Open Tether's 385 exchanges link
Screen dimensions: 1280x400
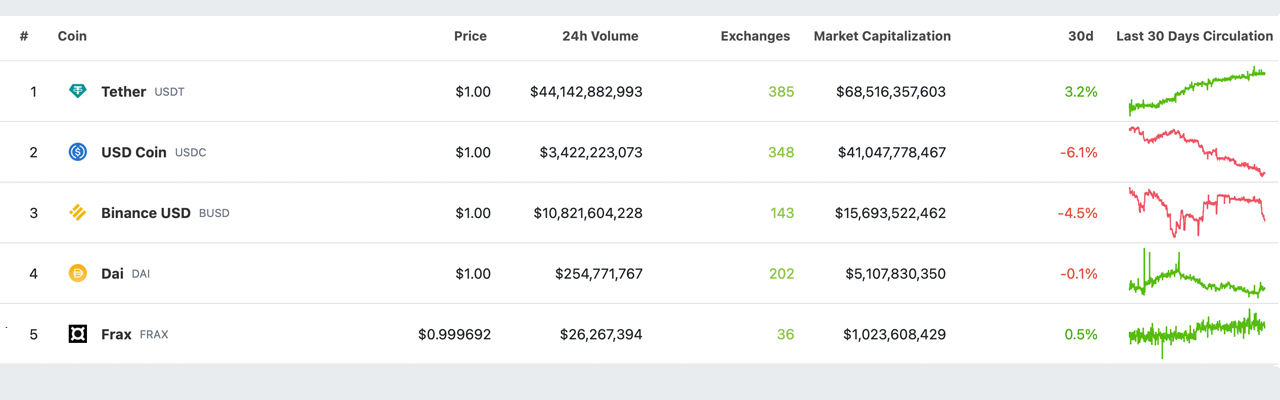[x=781, y=92]
